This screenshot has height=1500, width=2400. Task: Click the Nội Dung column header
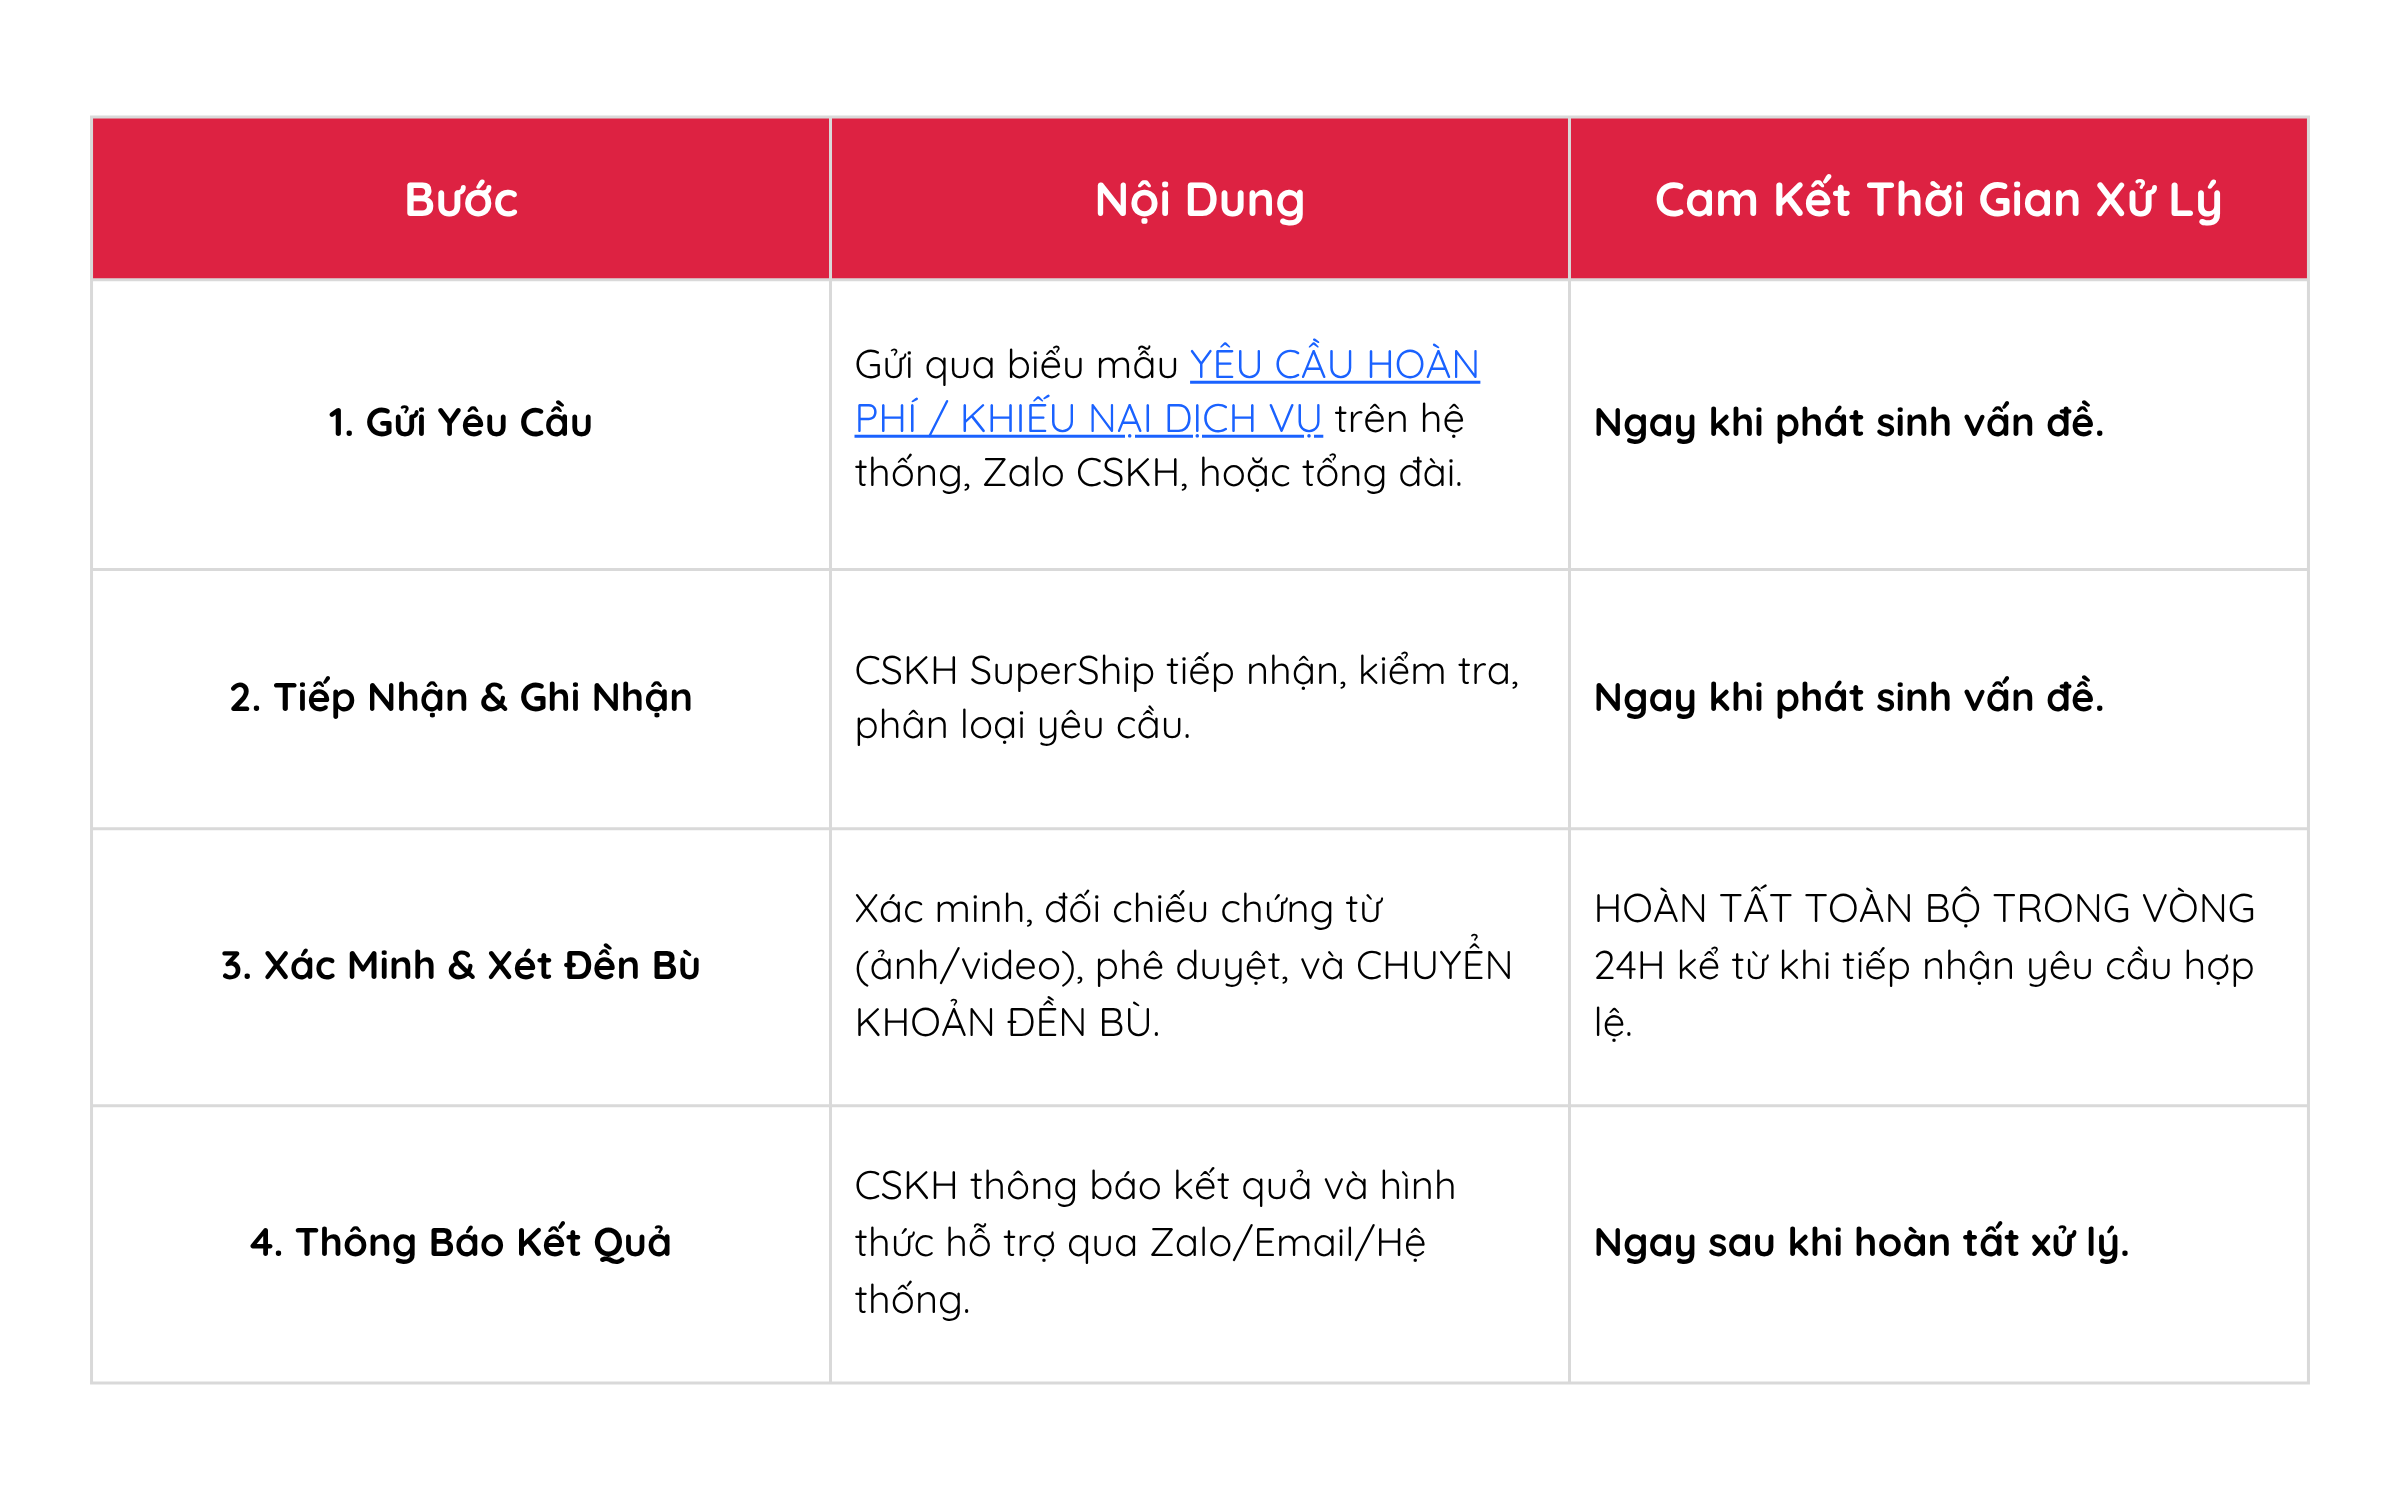[x=1199, y=200]
